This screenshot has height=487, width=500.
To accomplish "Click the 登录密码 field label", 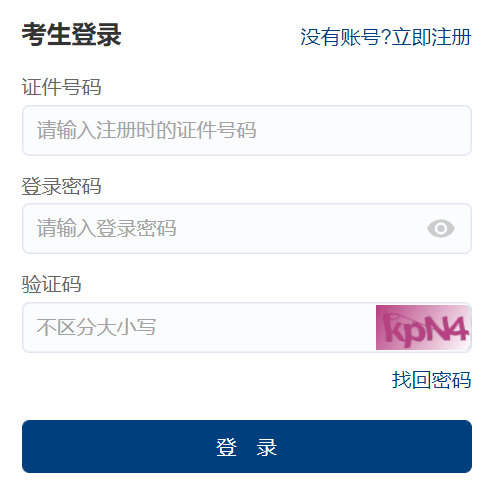I will coord(61,186).
